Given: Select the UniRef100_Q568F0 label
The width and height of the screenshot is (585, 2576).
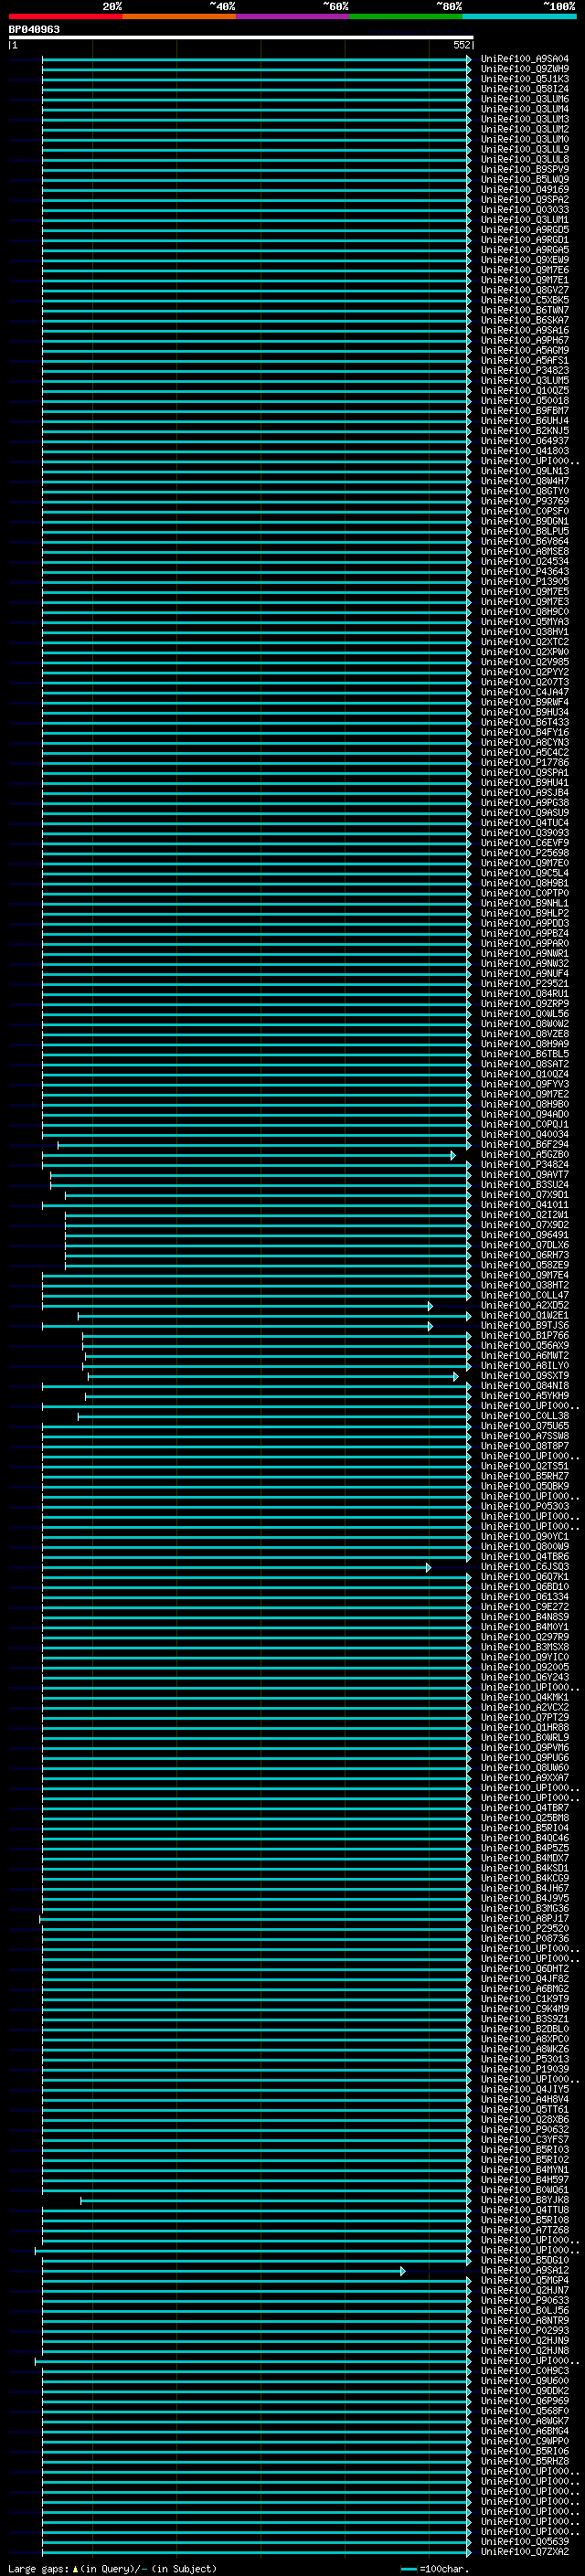Looking at the screenshot, I should click(525, 2410).
